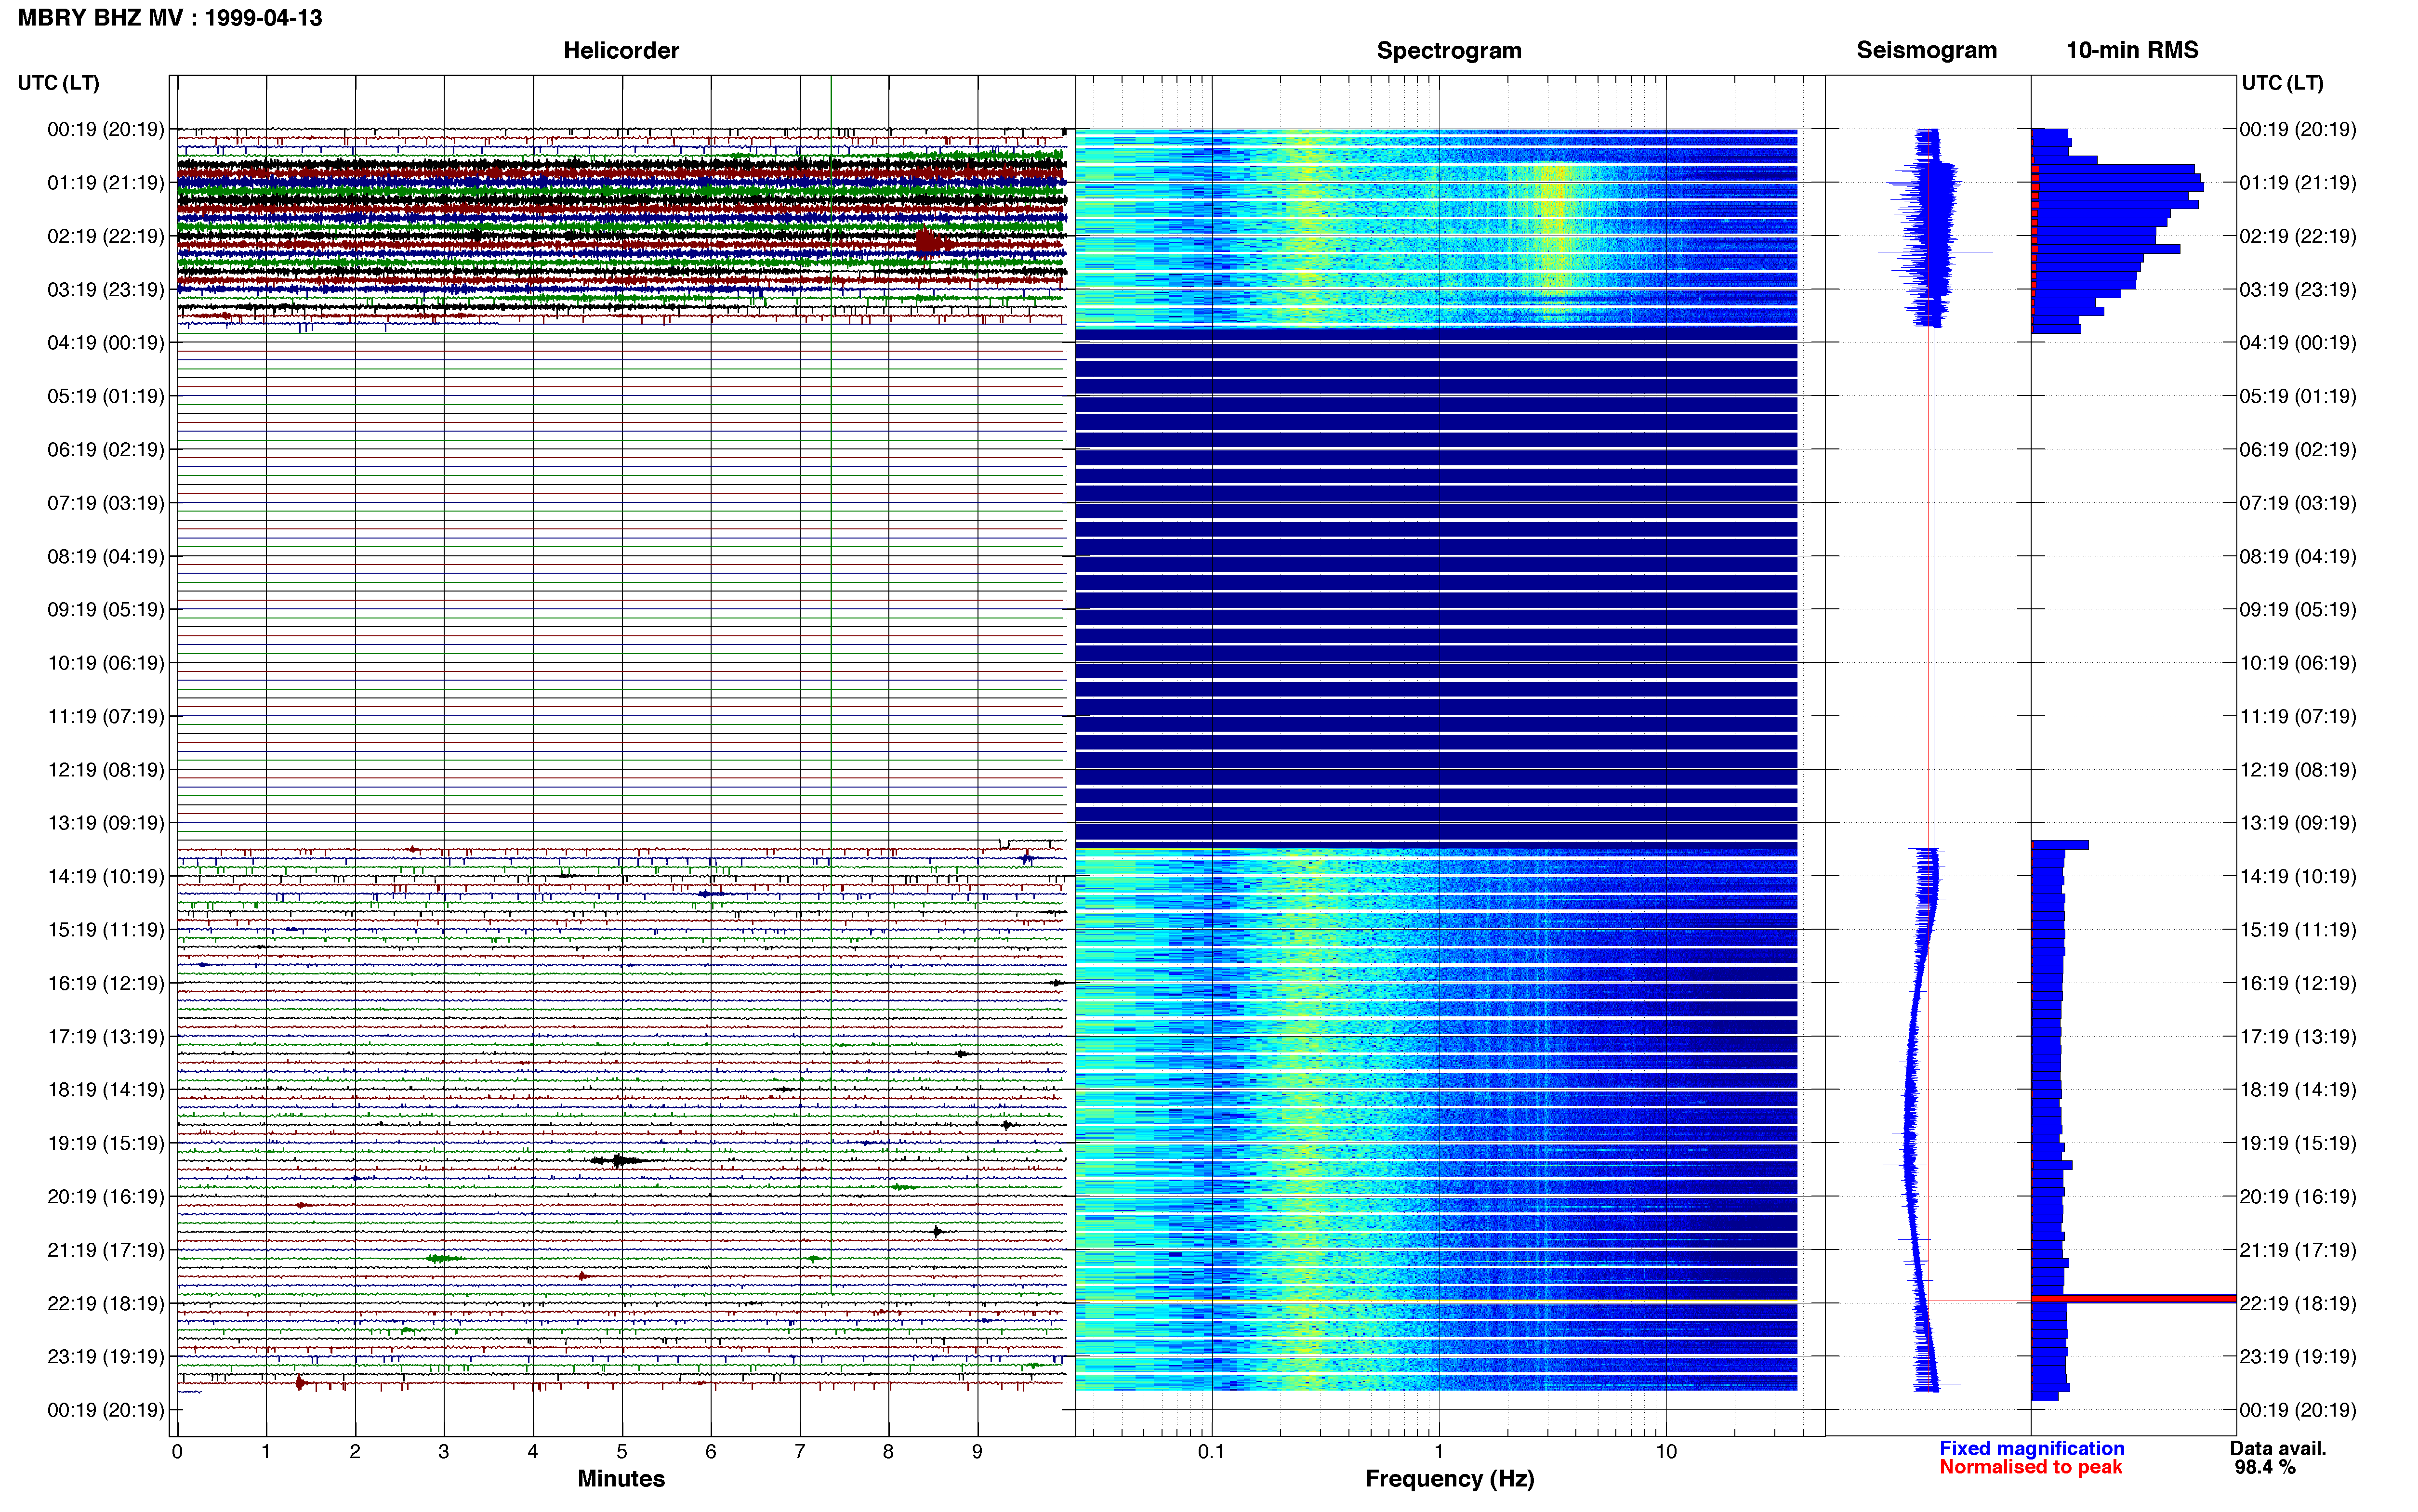Click helicorder time label '20:19 (16:19)'
This screenshot has width=2418, height=1512.
(x=105, y=1196)
